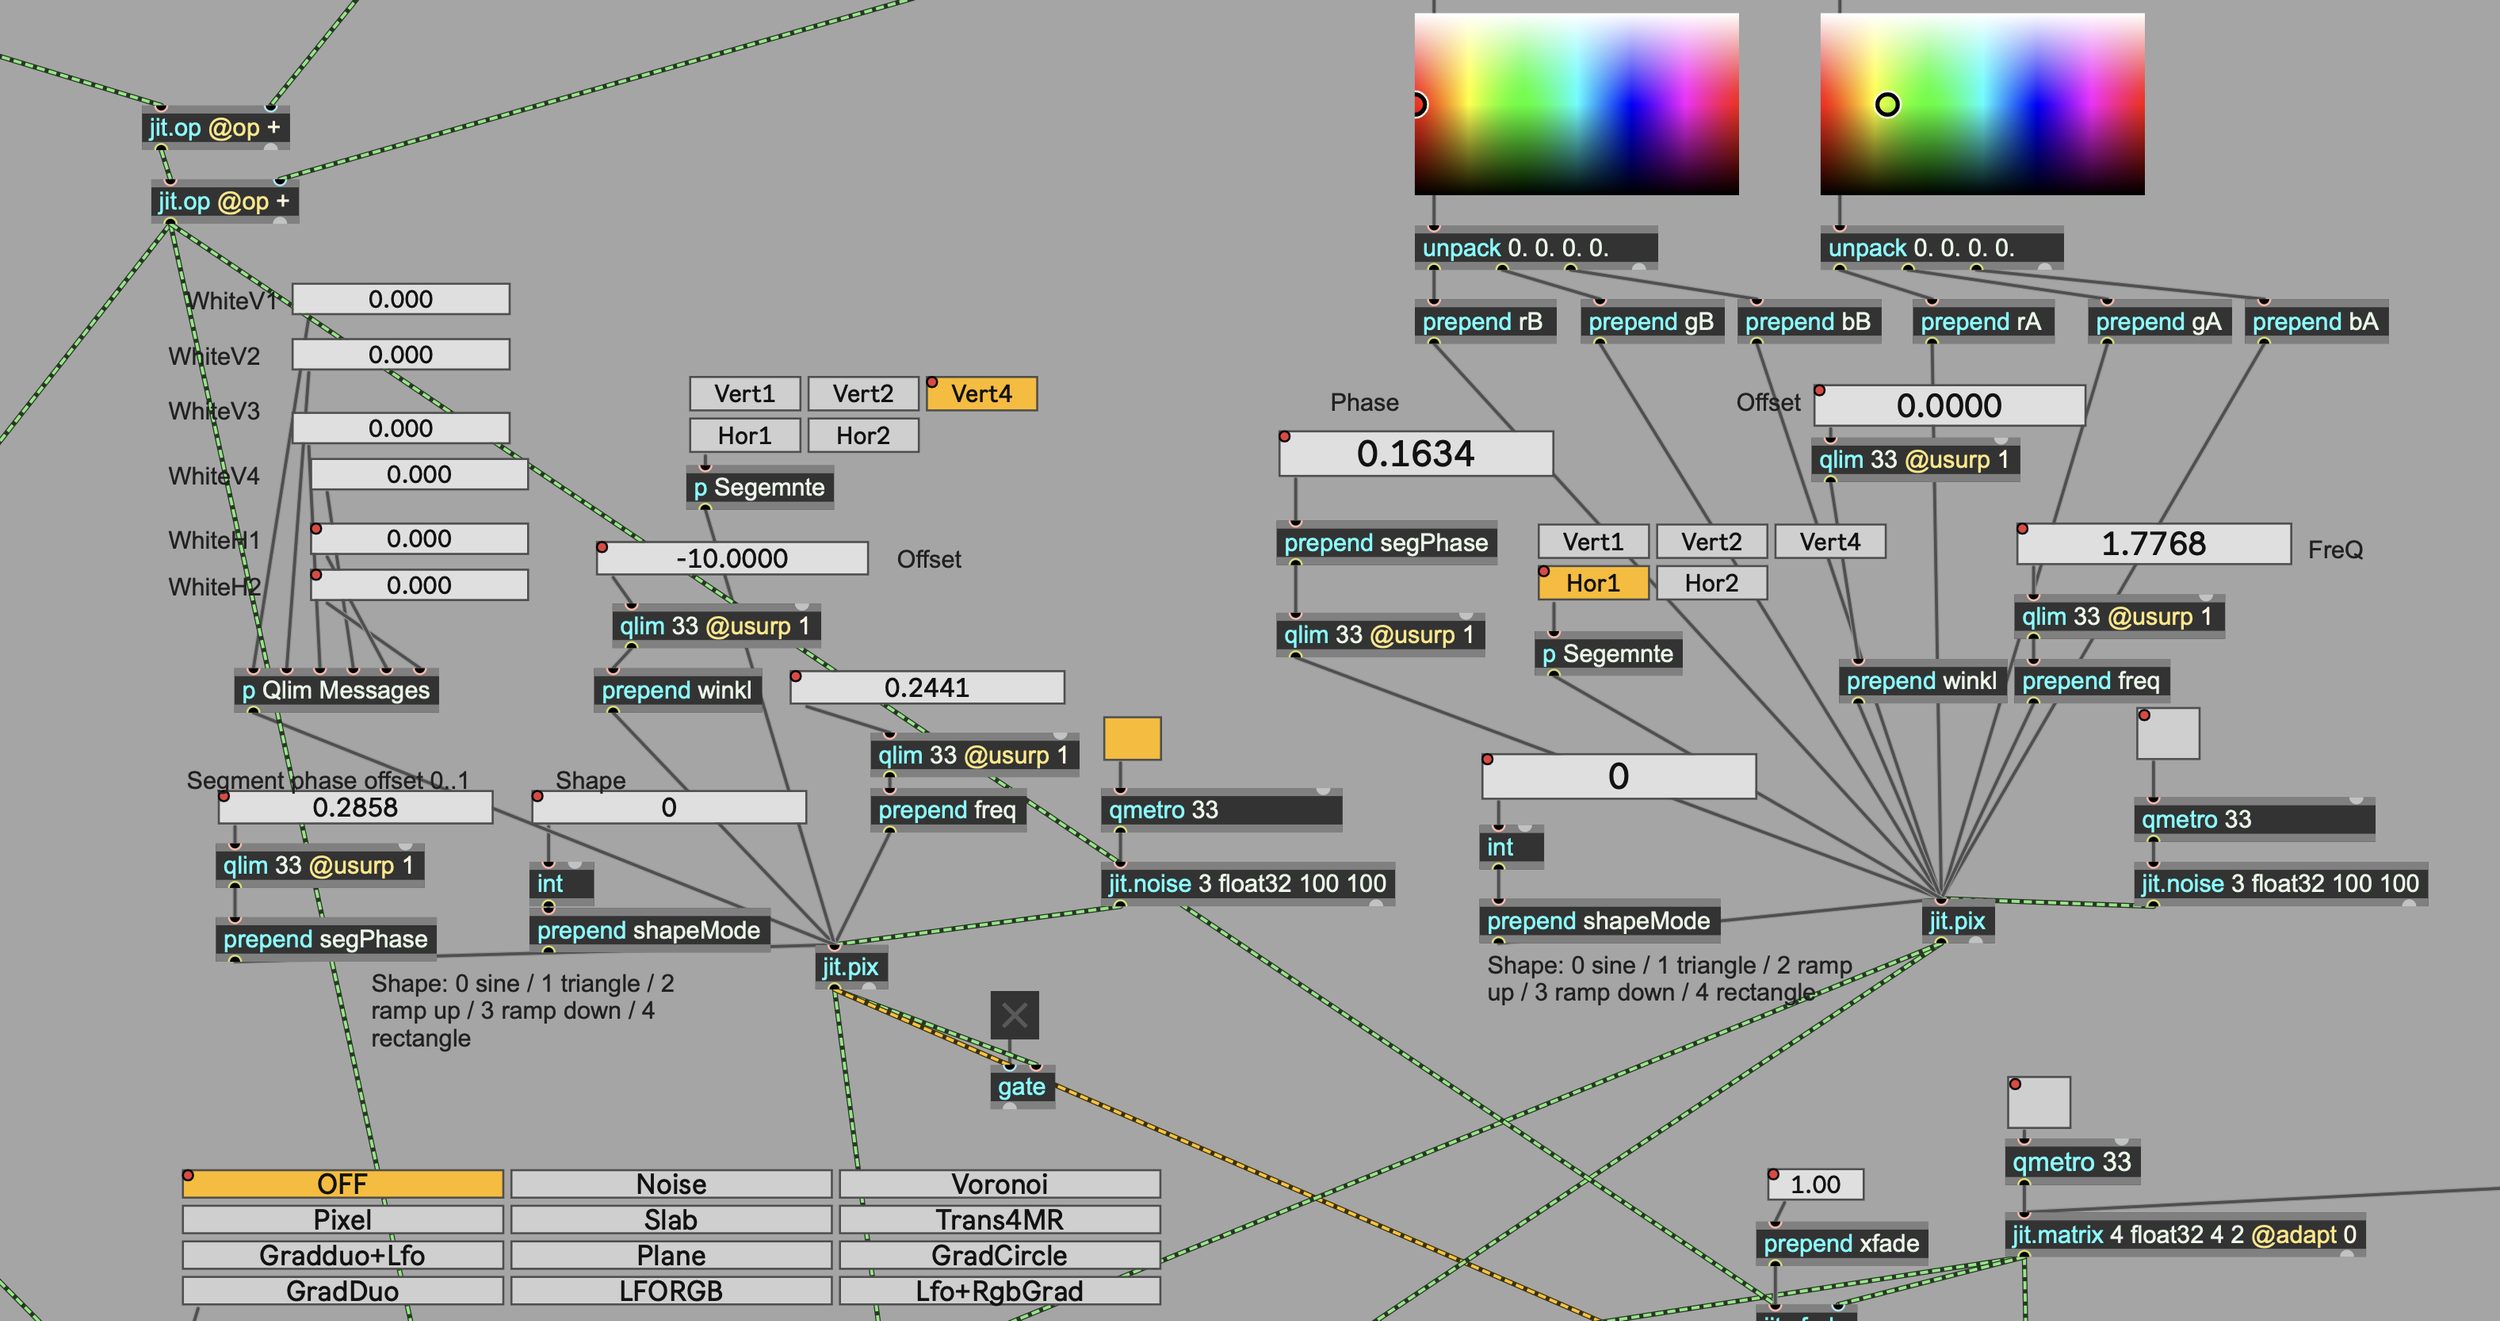Select the highlighted Hor1 tab

[x=1592, y=583]
